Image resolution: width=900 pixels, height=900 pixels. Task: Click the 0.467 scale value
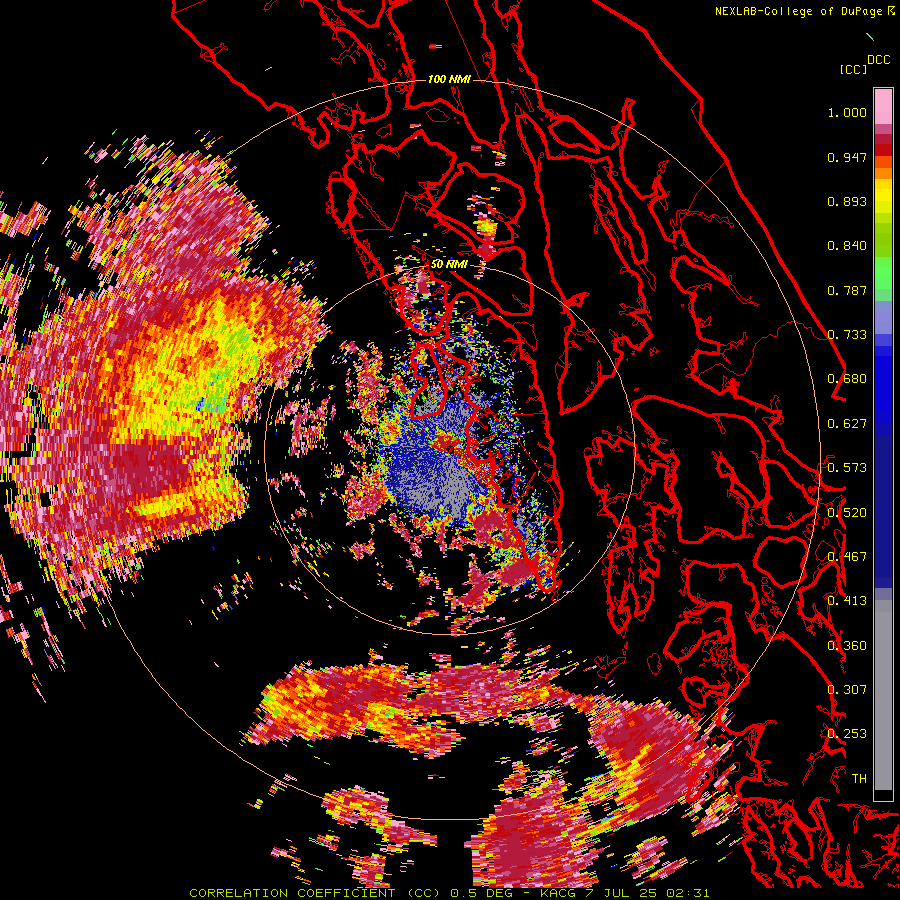[x=847, y=557]
